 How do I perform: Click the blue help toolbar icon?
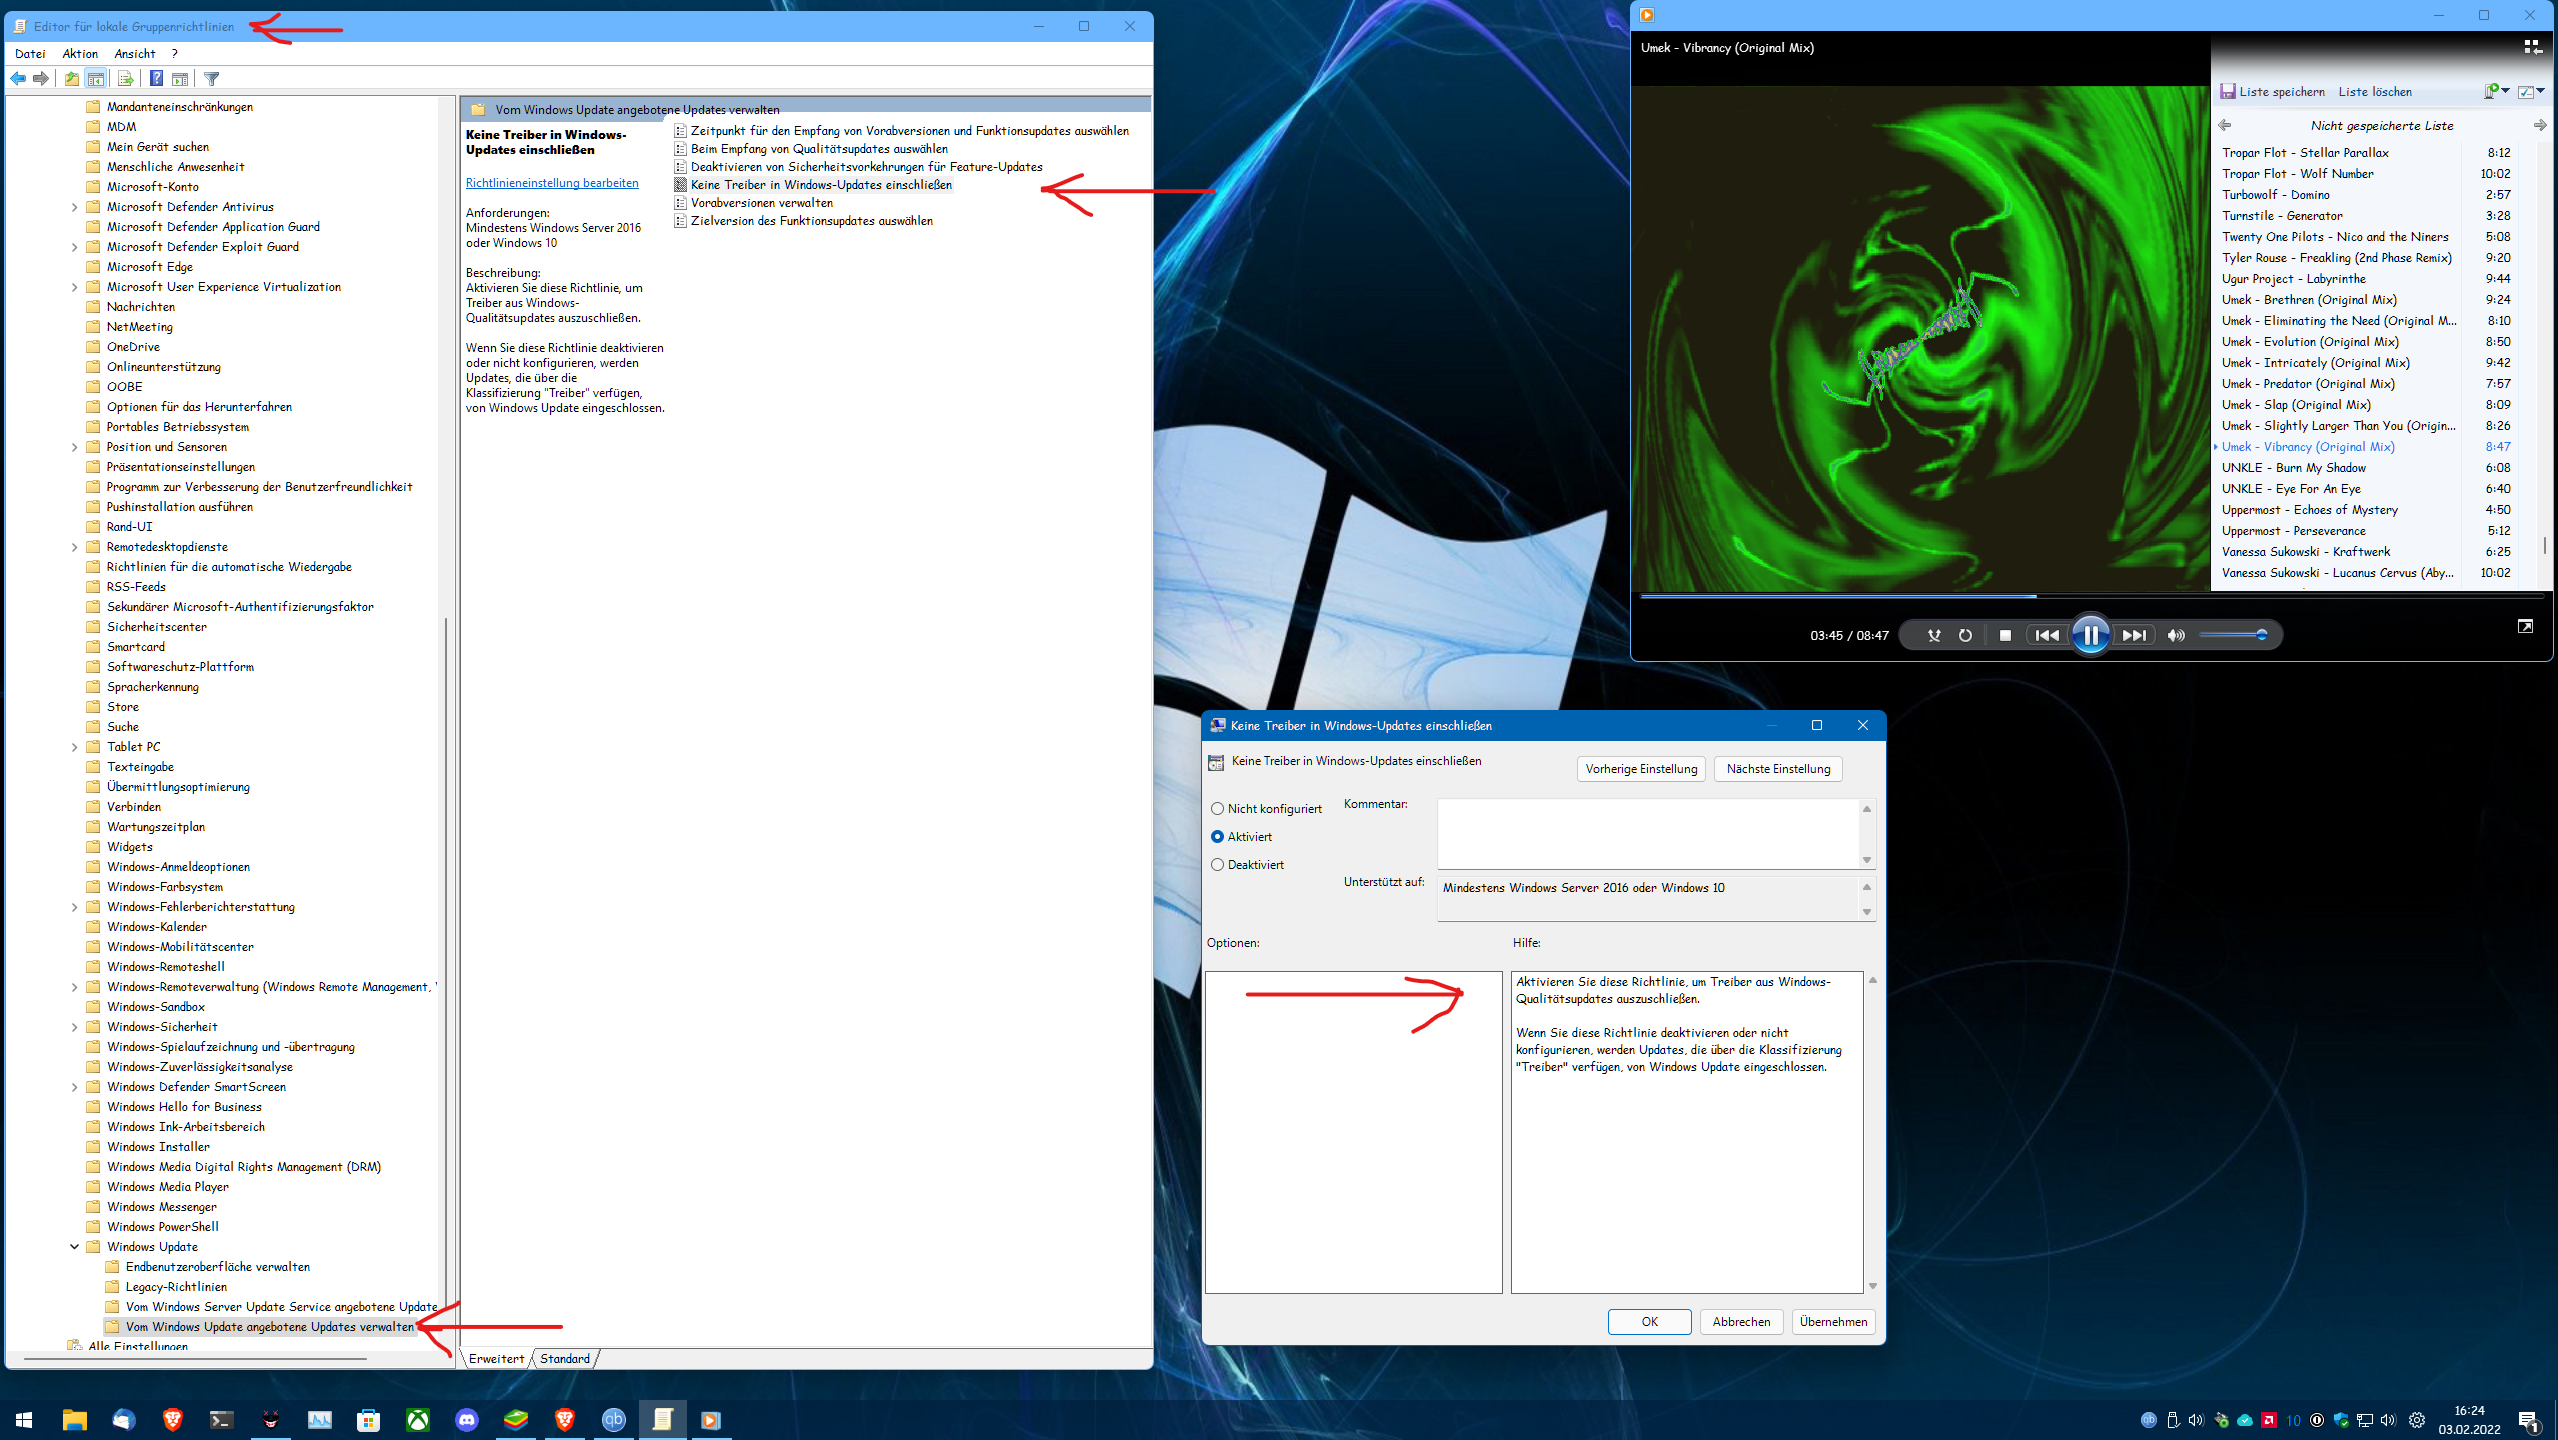click(x=156, y=78)
